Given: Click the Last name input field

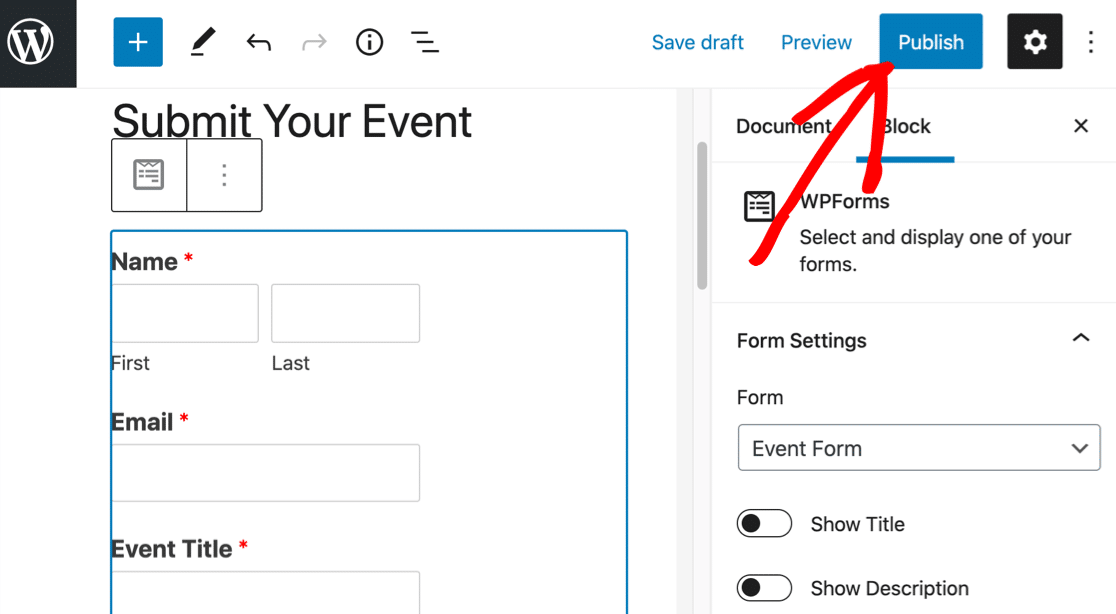Looking at the screenshot, I should coord(345,313).
